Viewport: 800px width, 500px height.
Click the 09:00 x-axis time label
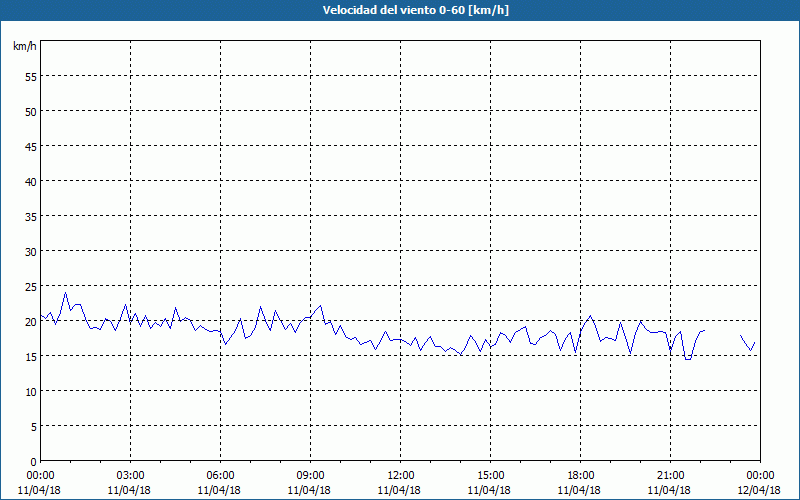tap(310, 476)
